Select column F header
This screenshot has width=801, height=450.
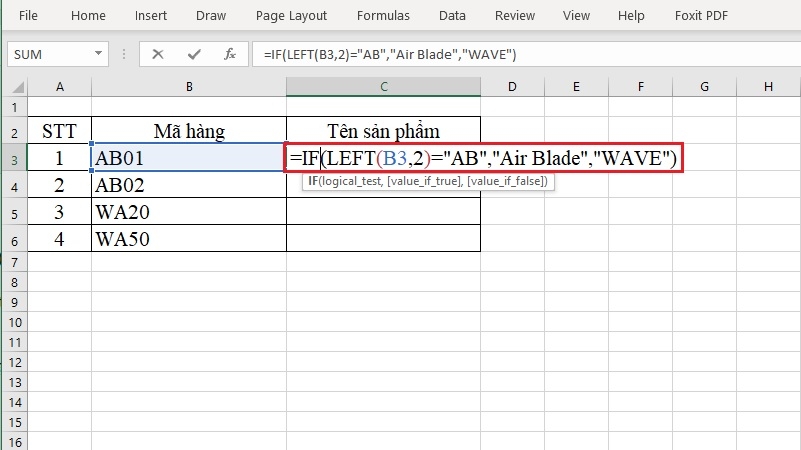point(641,87)
